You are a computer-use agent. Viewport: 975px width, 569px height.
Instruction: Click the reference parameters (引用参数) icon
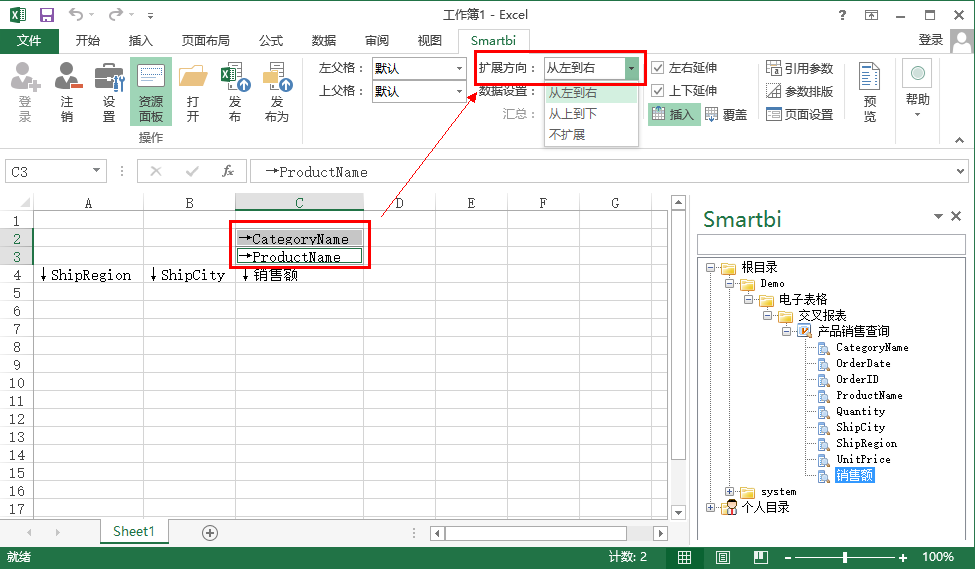click(800, 68)
